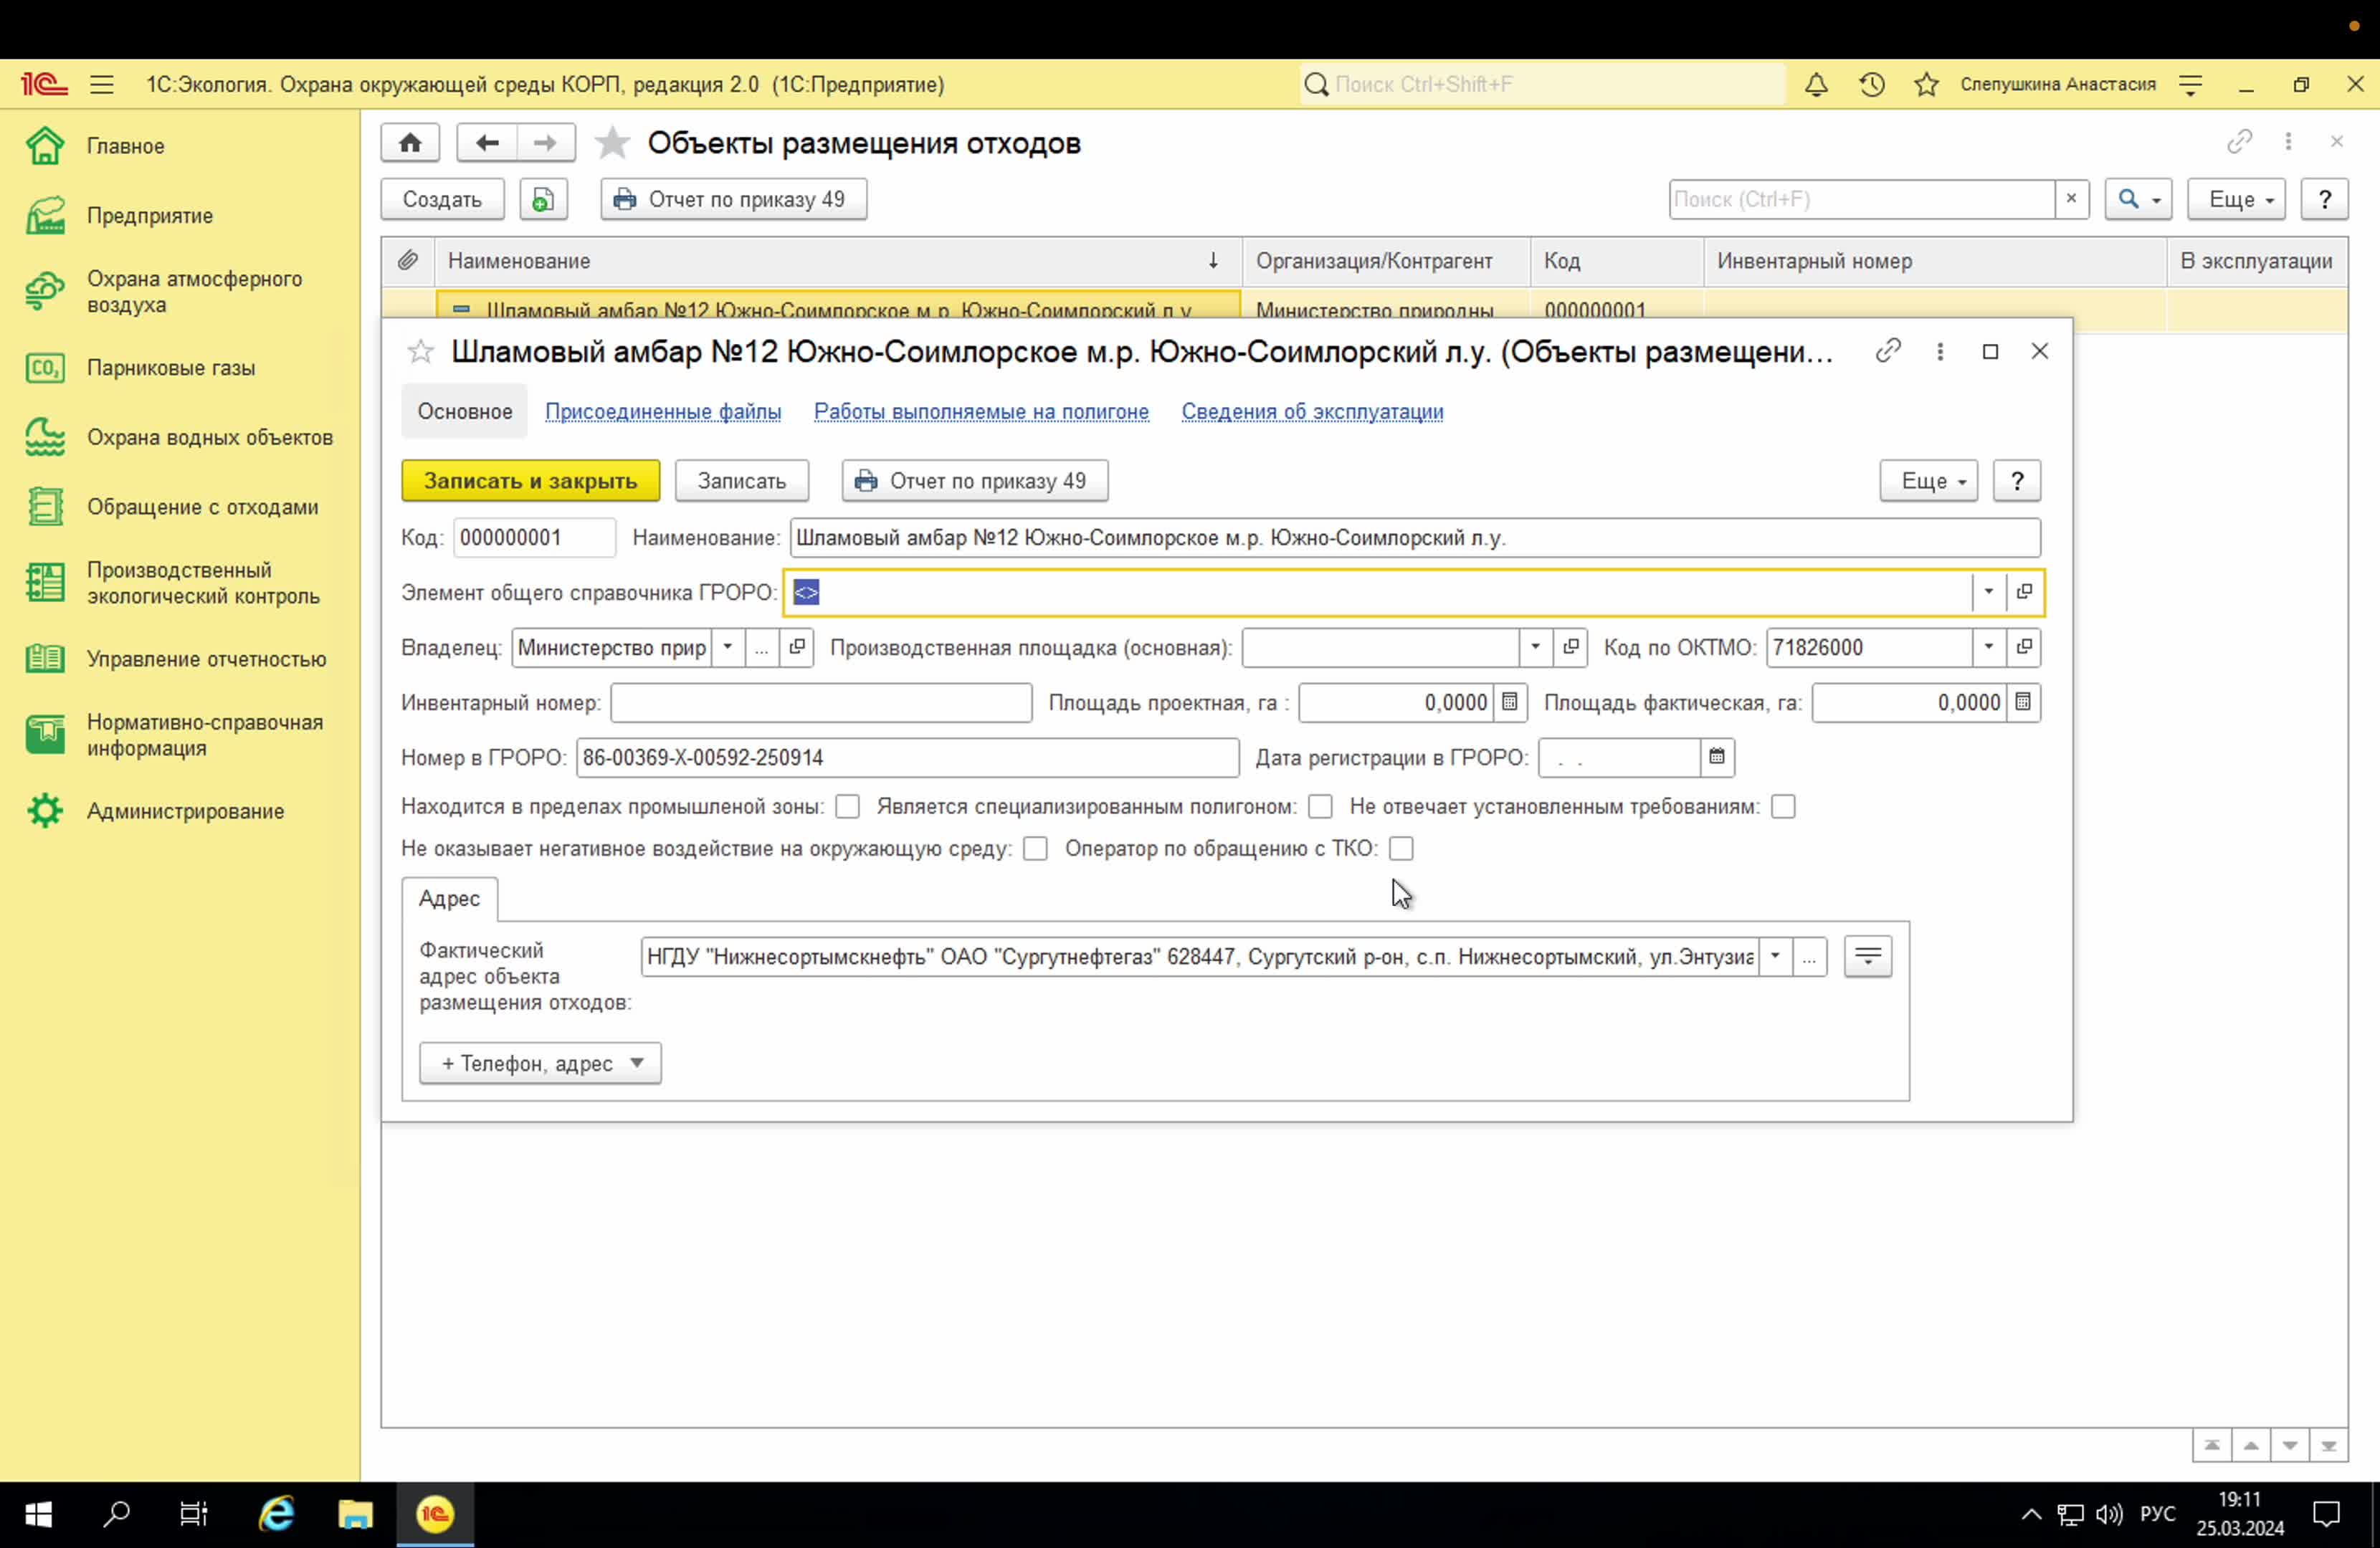Click 'Записать' button
Viewport: 2380px width, 1548px height.
coord(741,481)
